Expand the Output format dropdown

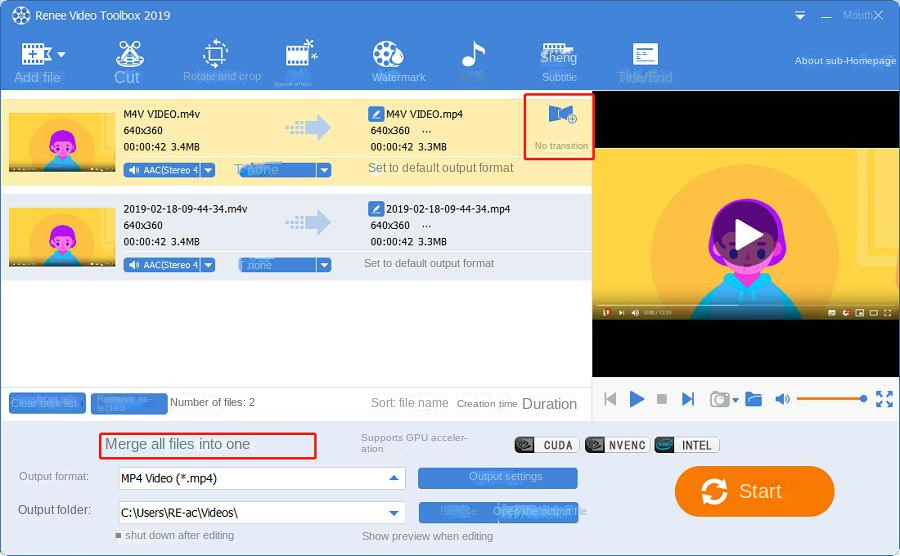395,478
